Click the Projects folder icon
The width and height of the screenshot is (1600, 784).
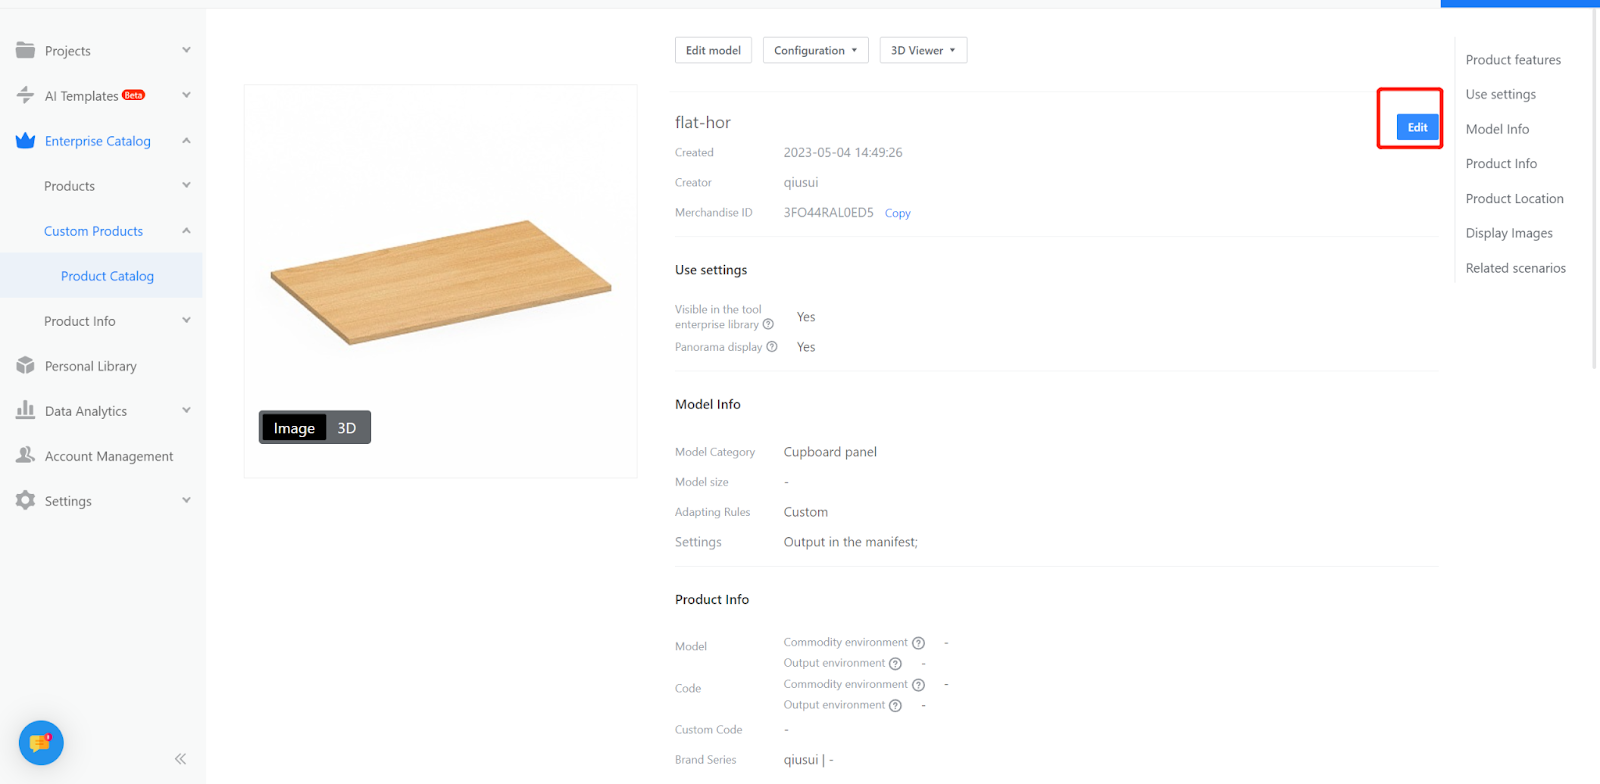tap(26, 50)
